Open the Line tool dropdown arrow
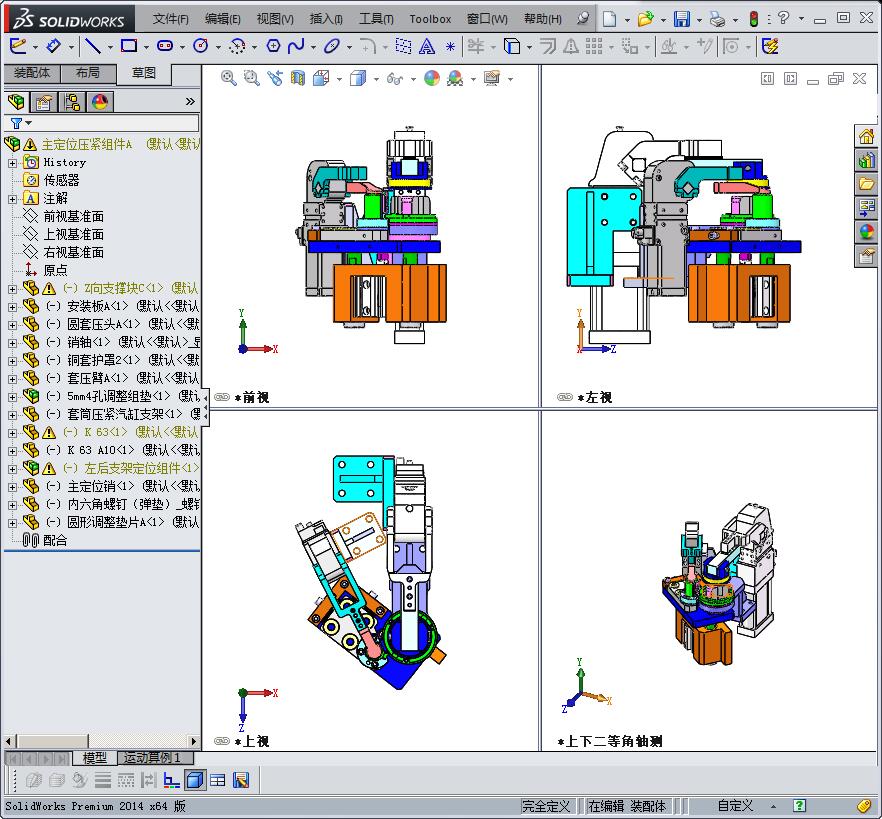Viewport: 882px width, 819px height. (x=110, y=47)
